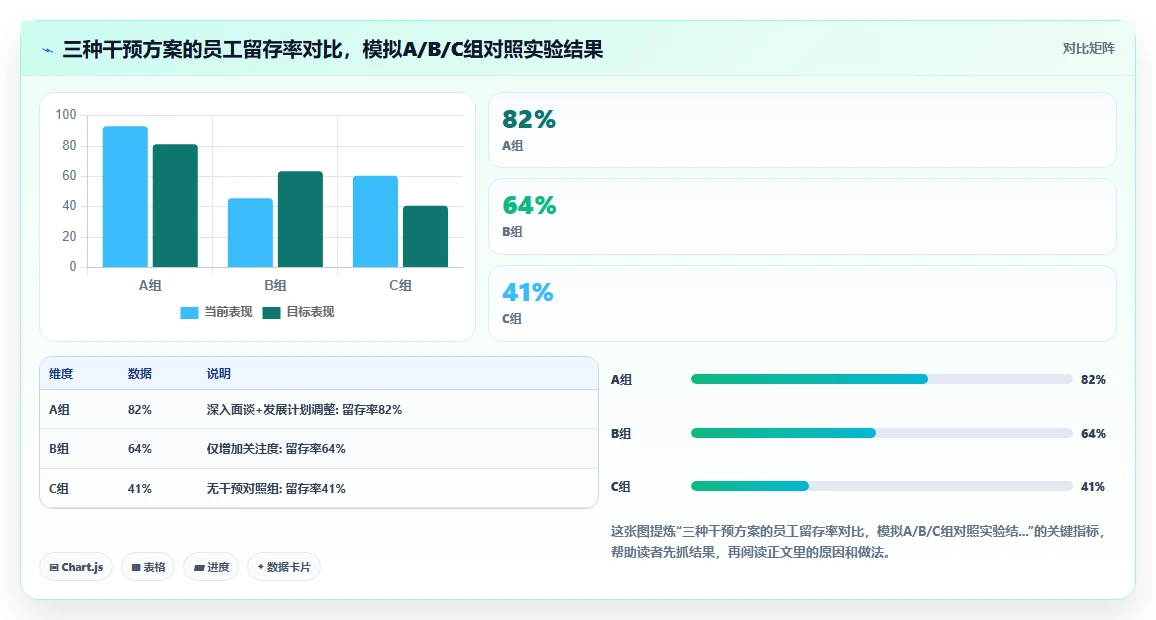Click the A组 axis label under chart
Screen dimensions: 1156x620
pos(150,285)
